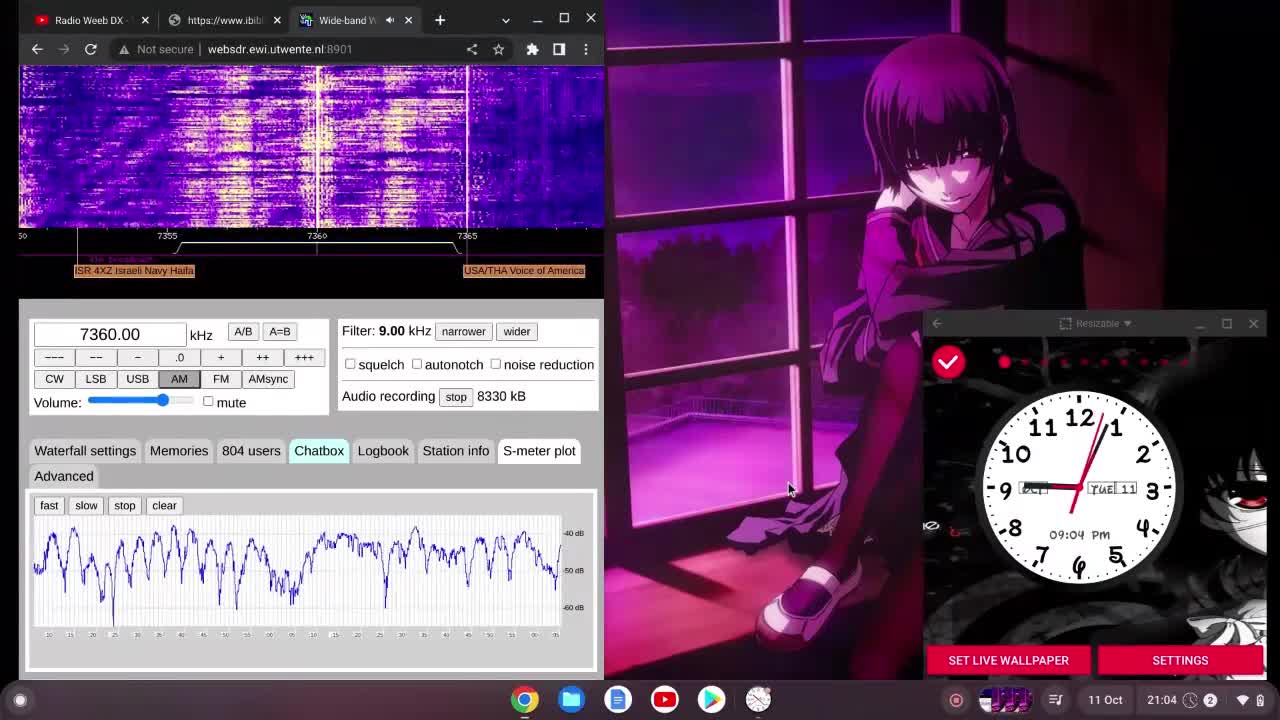Stop the audio recording

pyautogui.click(x=456, y=397)
